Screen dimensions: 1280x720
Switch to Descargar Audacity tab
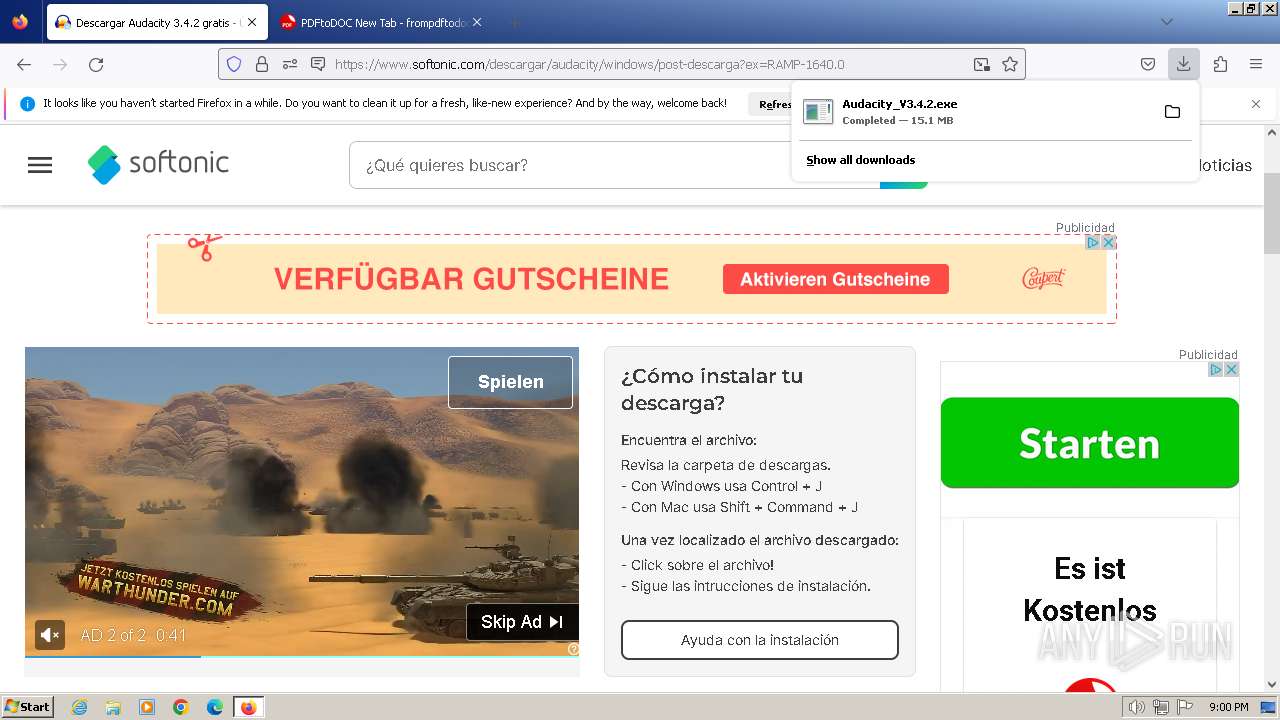point(157,22)
